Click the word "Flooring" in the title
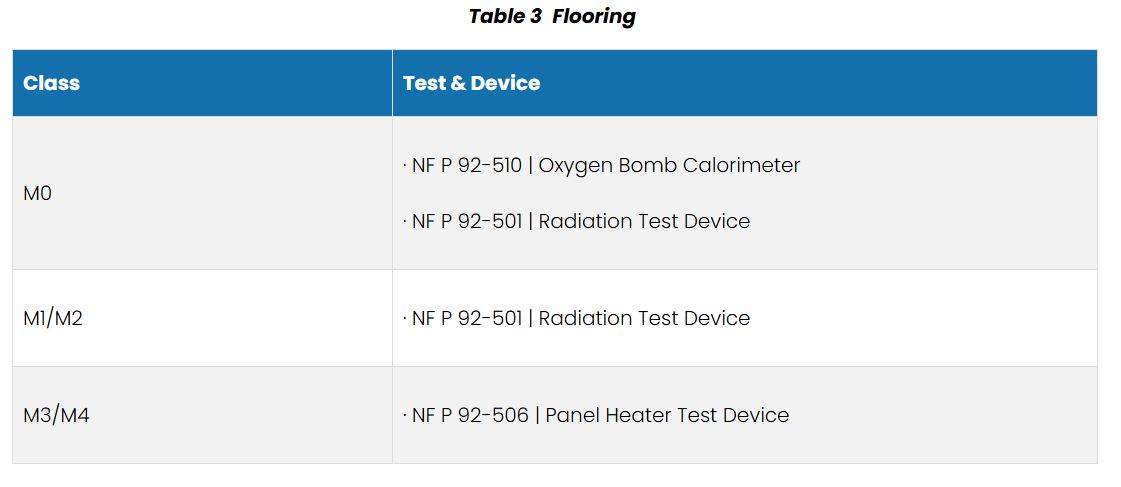Screen dimensions: 1121x487 point(593,16)
